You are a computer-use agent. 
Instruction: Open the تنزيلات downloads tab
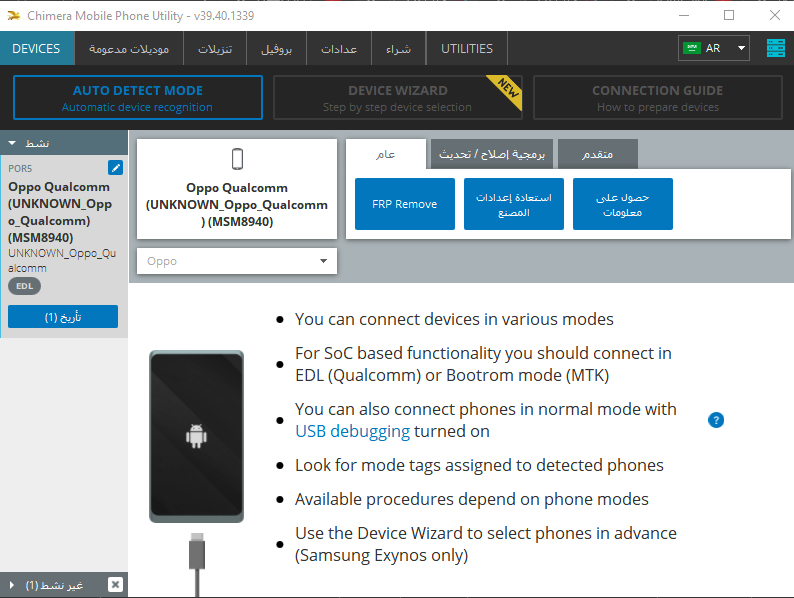(215, 49)
